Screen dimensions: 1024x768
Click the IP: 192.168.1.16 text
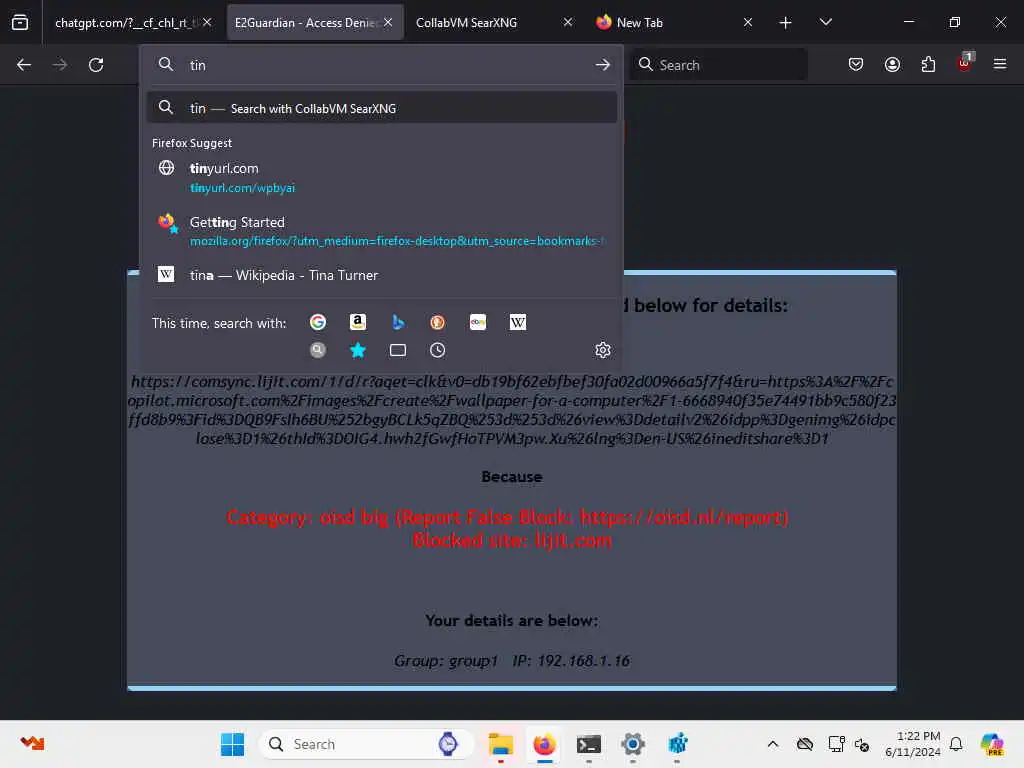(x=571, y=661)
